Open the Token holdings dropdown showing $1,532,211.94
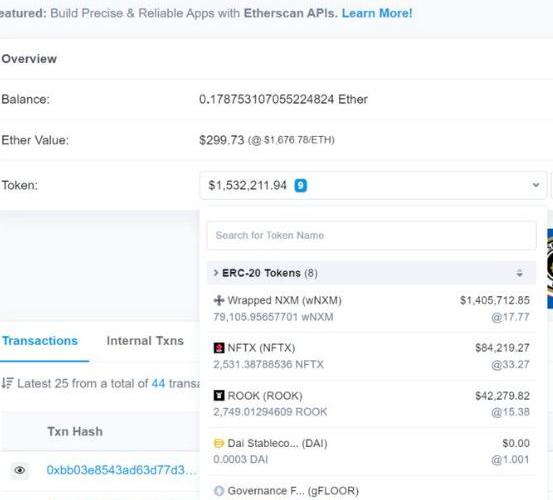 click(x=373, y=185)
